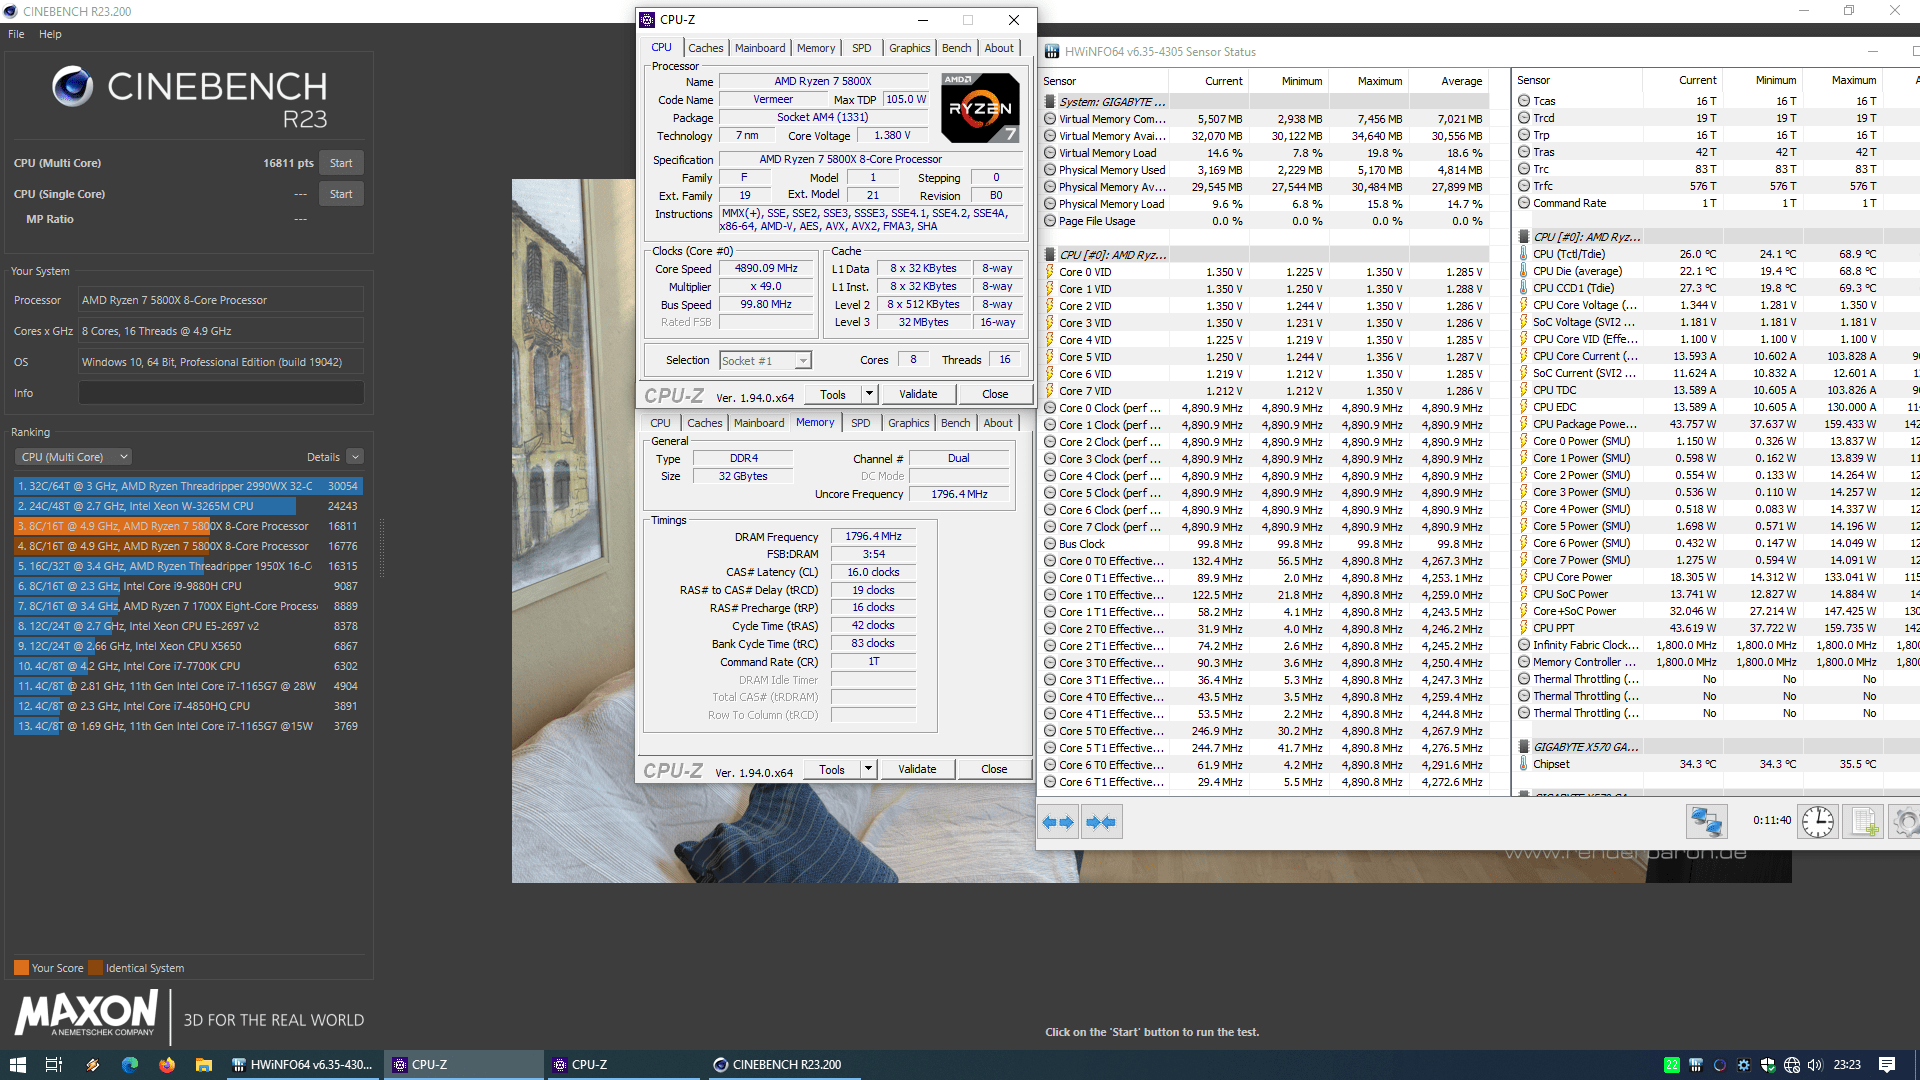Open the Action Center notification icon

pyautogui.click(x=1887, y=1065)
